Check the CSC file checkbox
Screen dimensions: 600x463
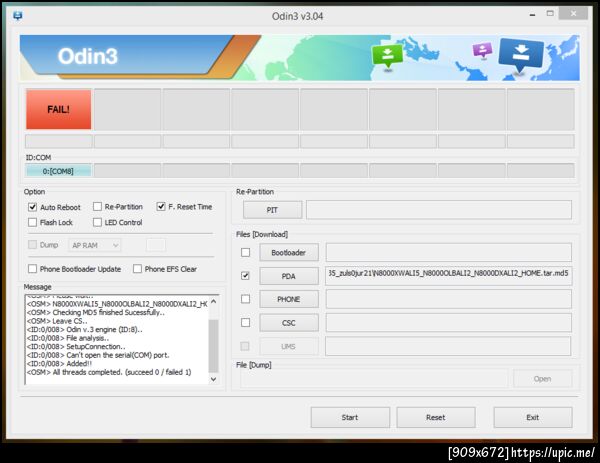pos(246,323)
